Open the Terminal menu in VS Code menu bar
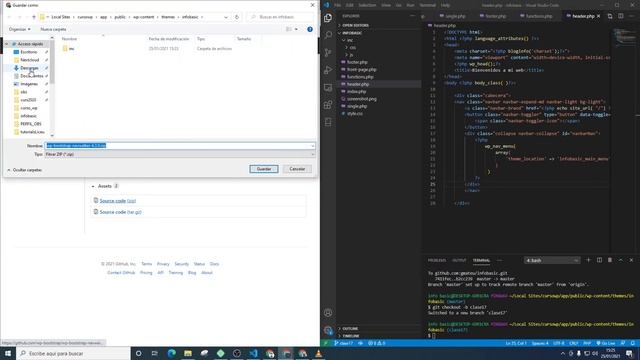640x360 pixels. coord(427,5)
